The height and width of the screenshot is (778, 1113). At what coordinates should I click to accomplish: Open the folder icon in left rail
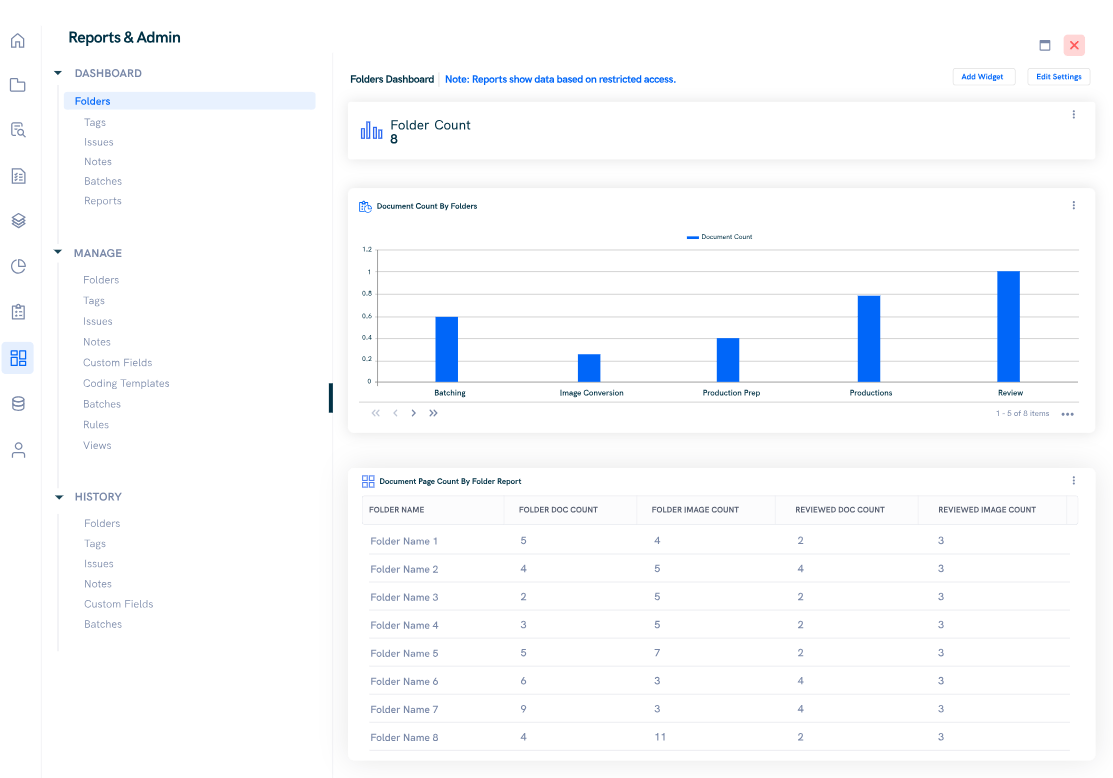click(18, 85)
